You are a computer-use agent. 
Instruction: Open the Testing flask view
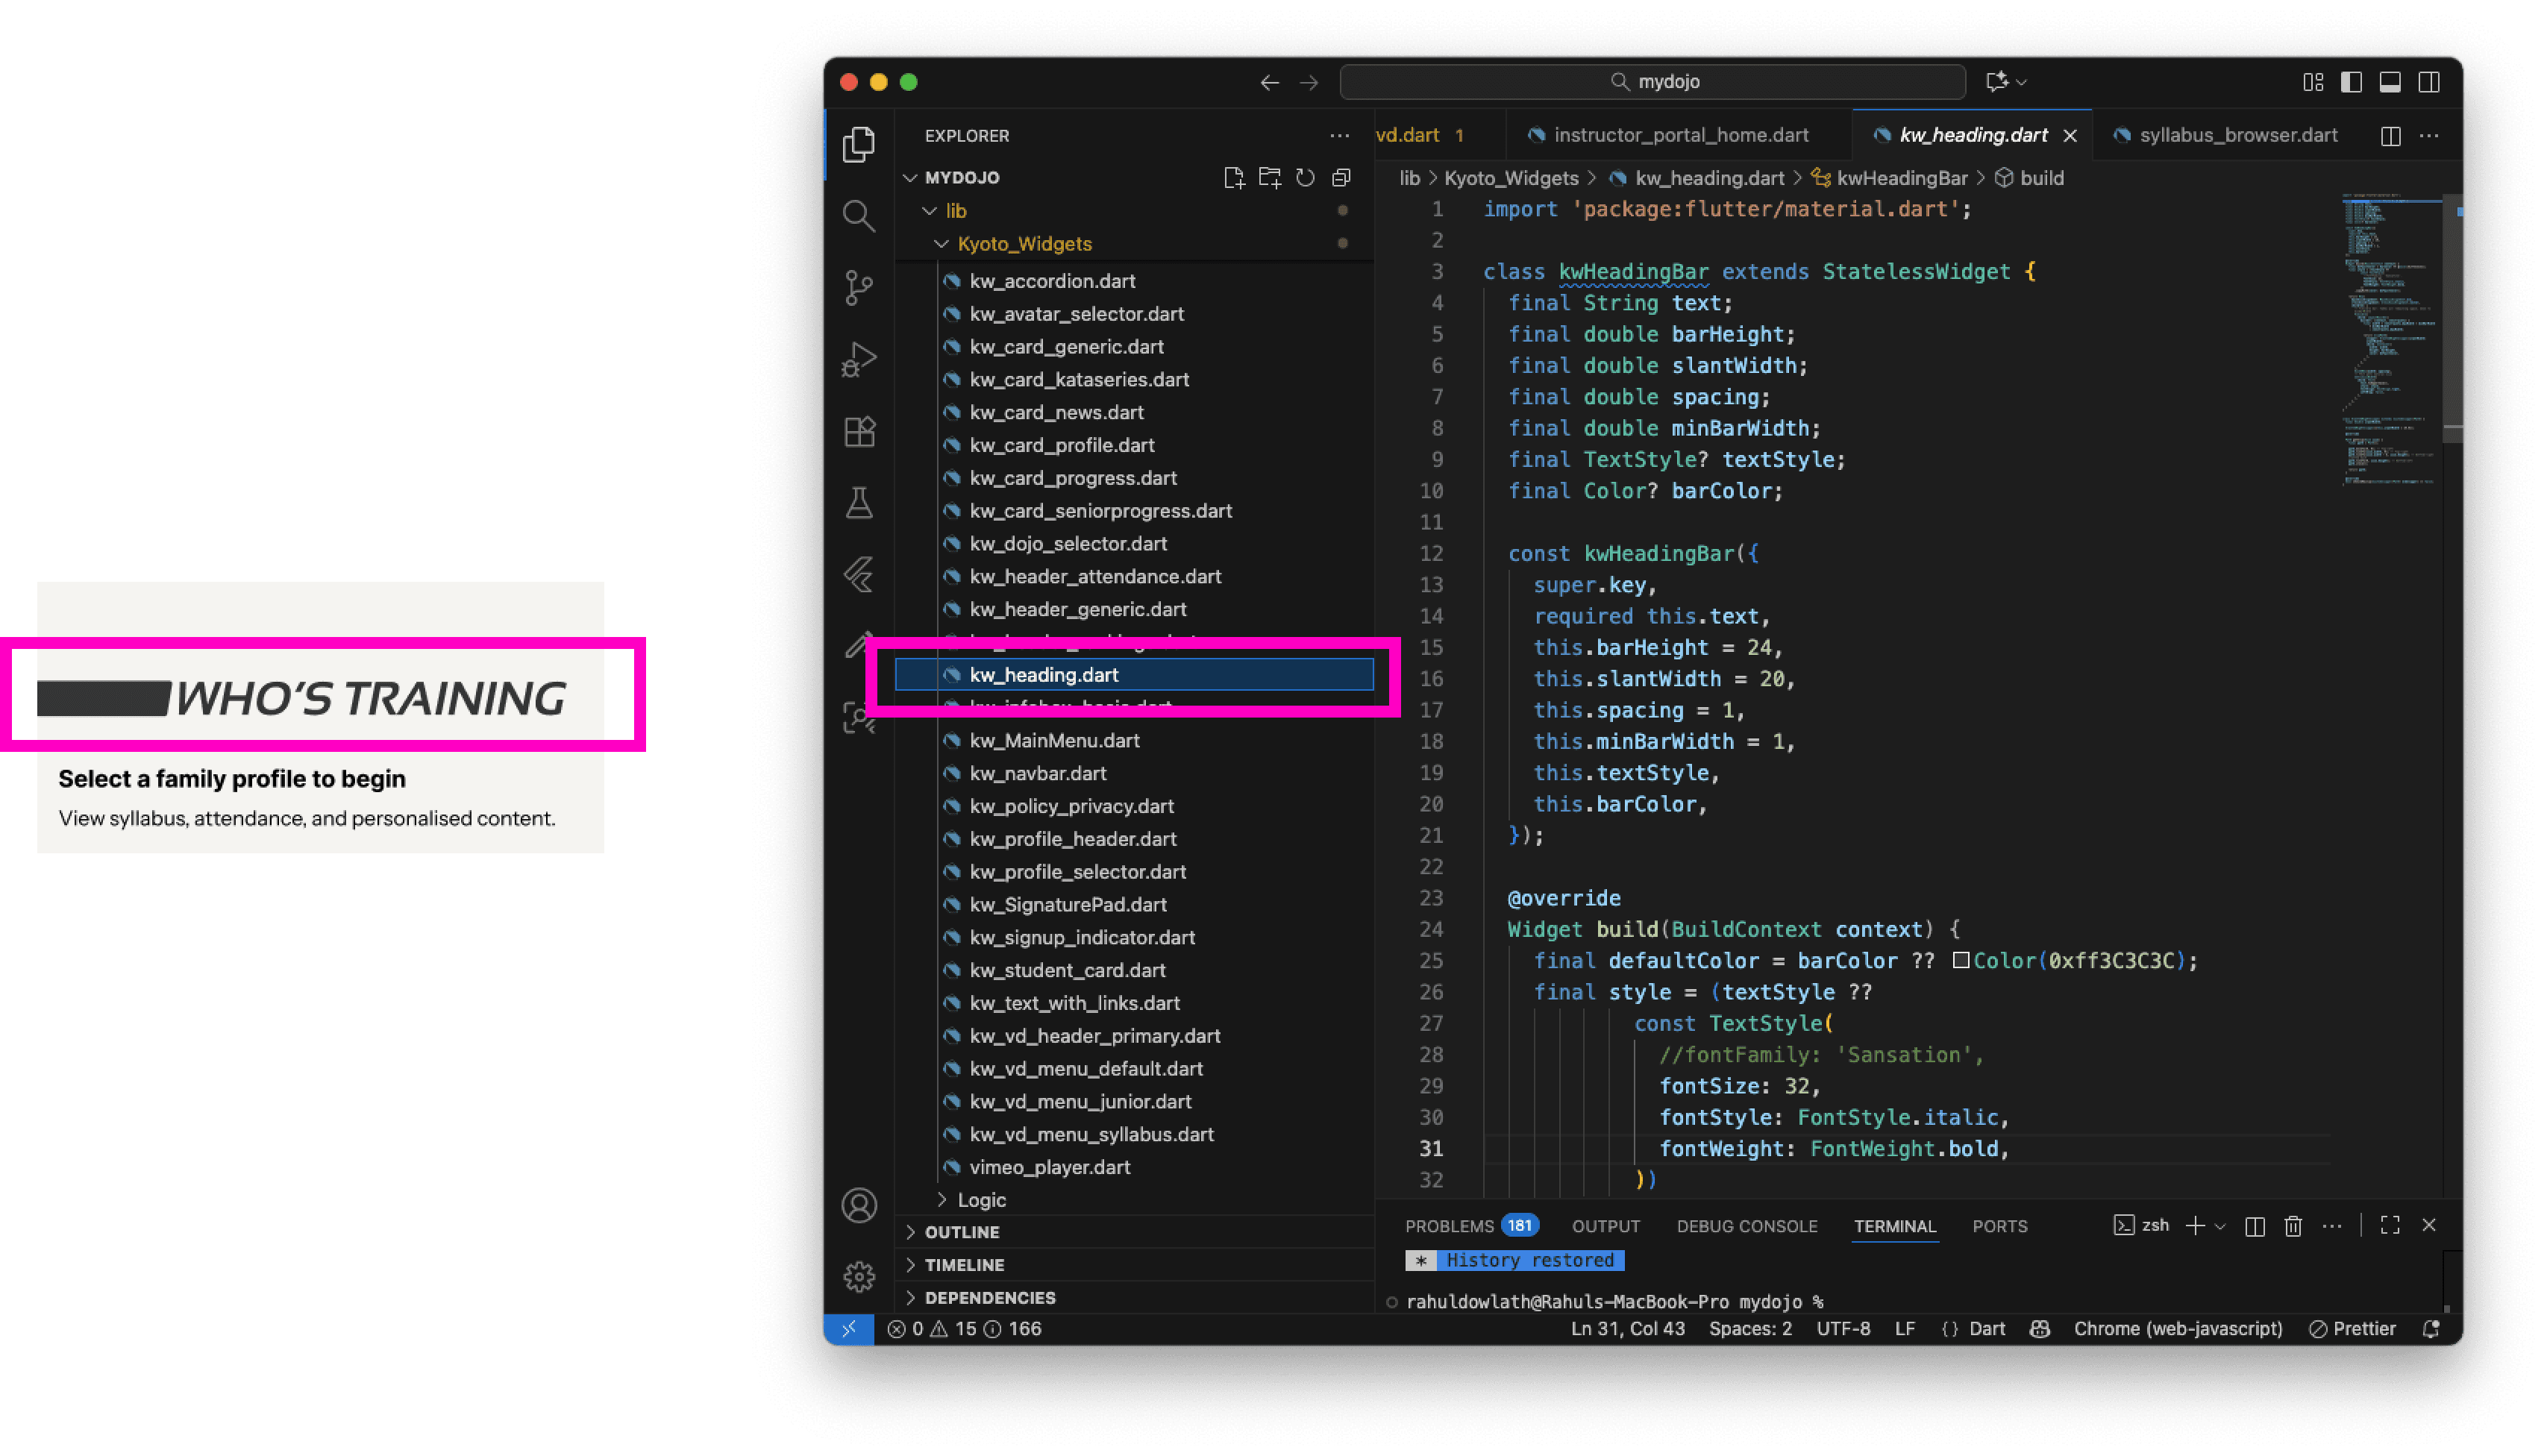point(858,503)
